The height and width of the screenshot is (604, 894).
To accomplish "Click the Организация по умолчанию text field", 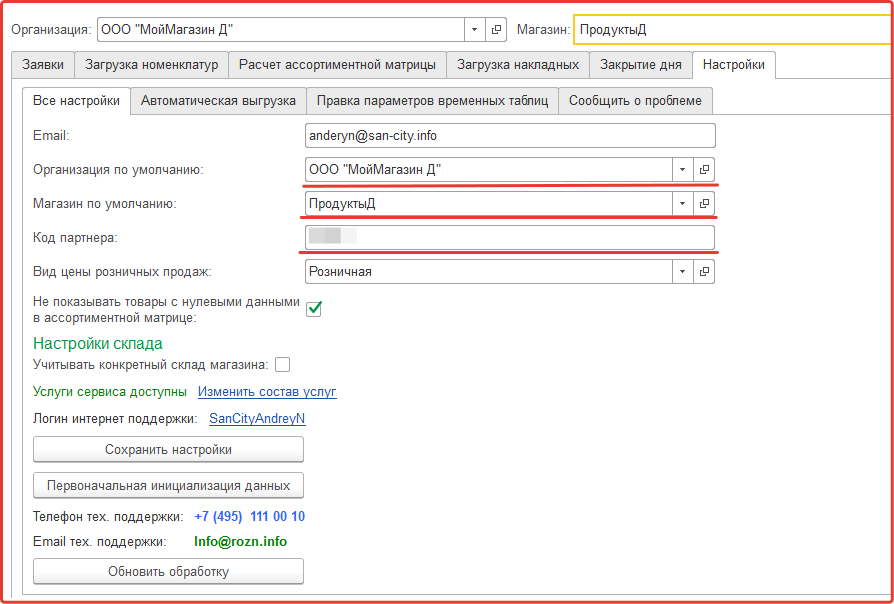I will pyautogui.click(x=489, y=169).
